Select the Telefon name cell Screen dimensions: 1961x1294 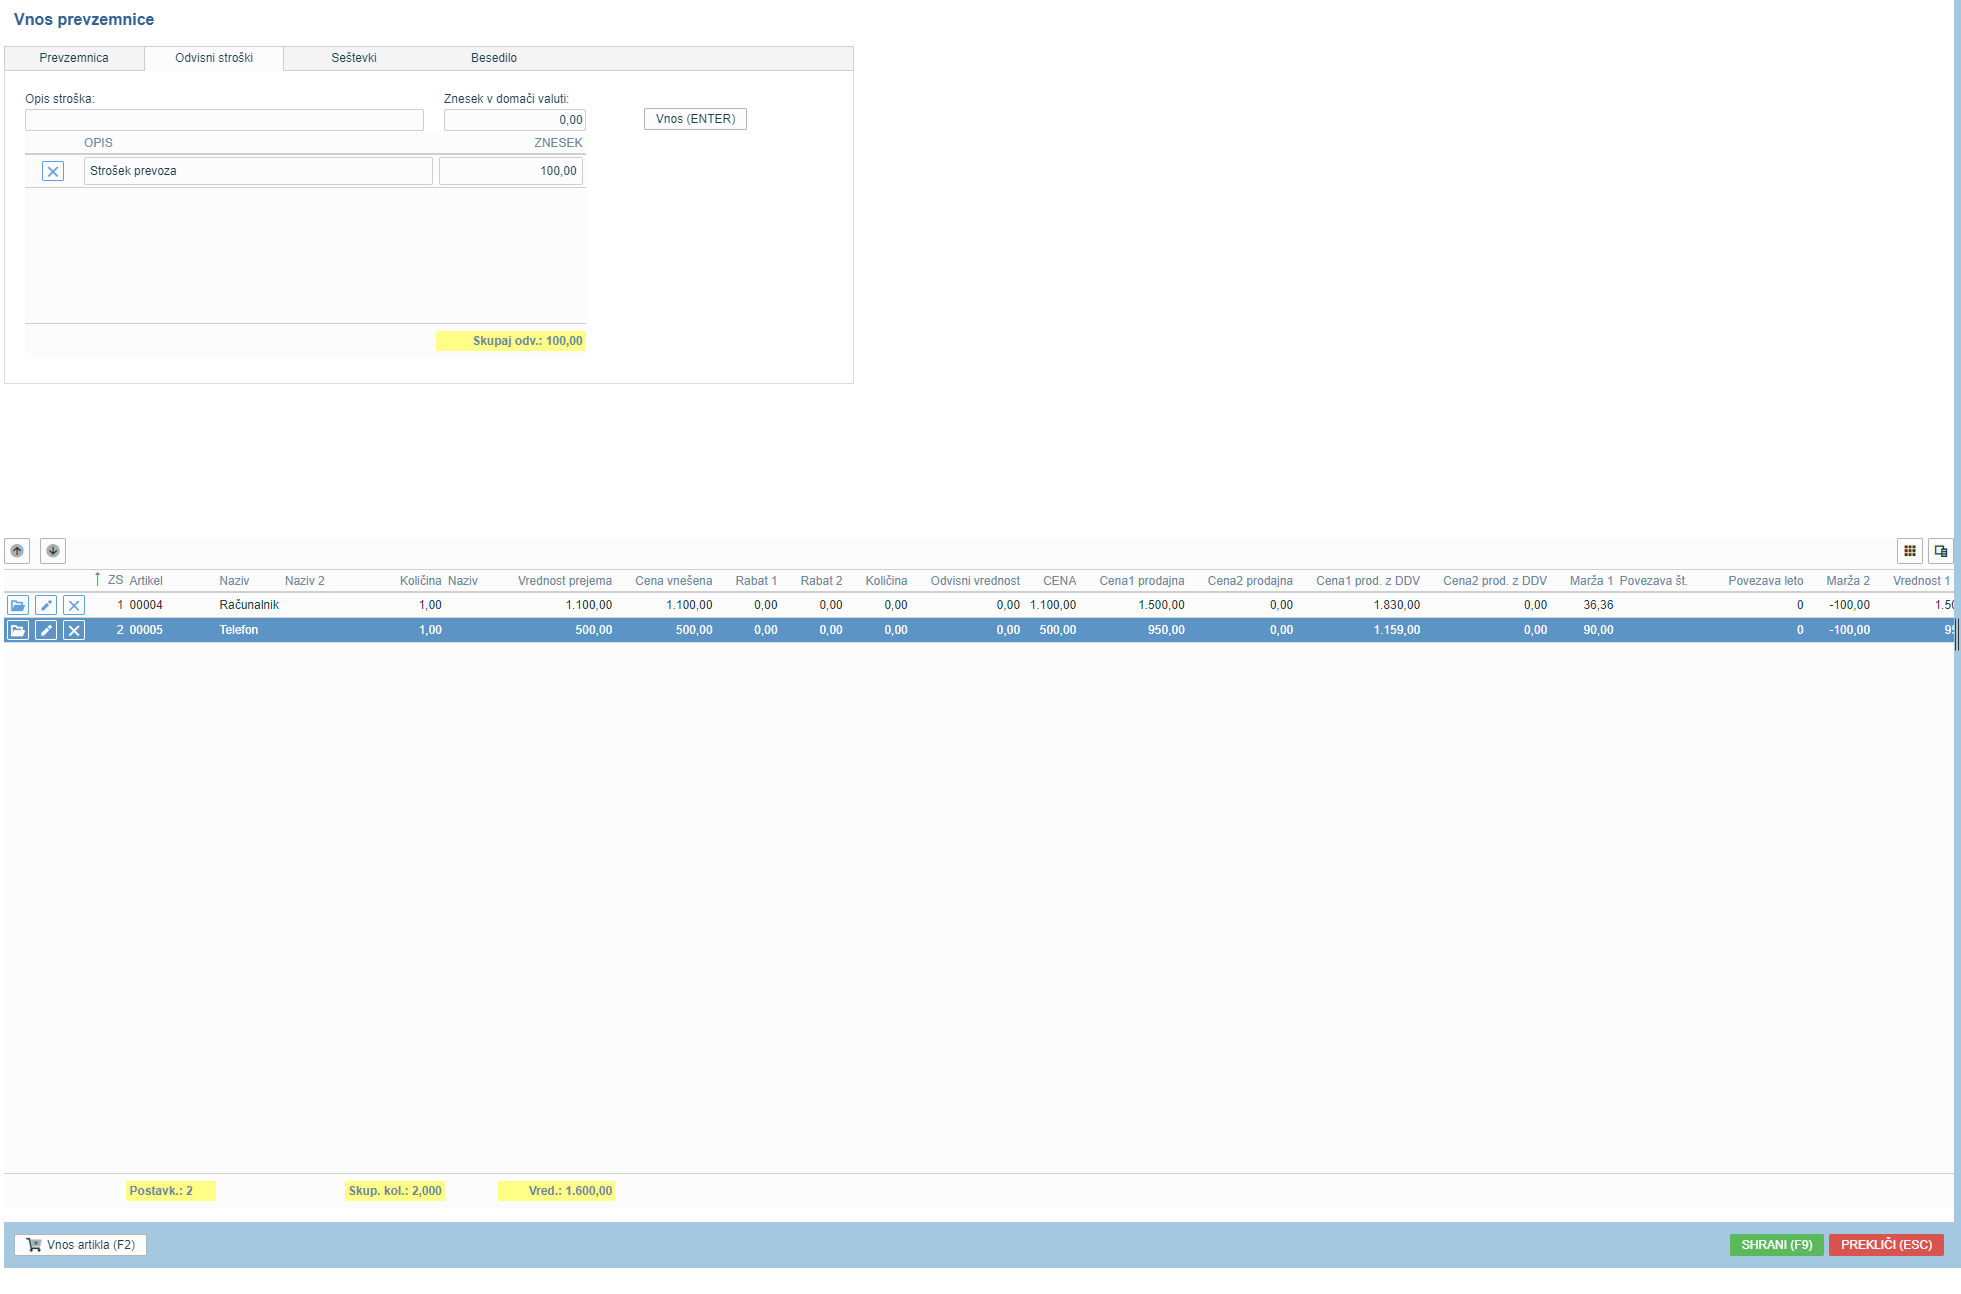239,630
